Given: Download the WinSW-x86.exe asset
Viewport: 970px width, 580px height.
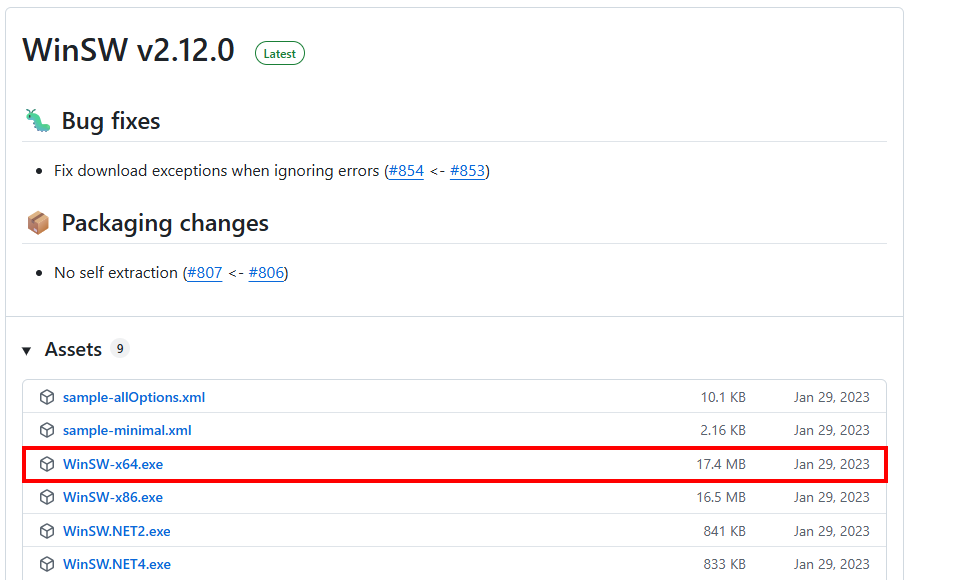Looking at the screenshot, I should 112,497.
